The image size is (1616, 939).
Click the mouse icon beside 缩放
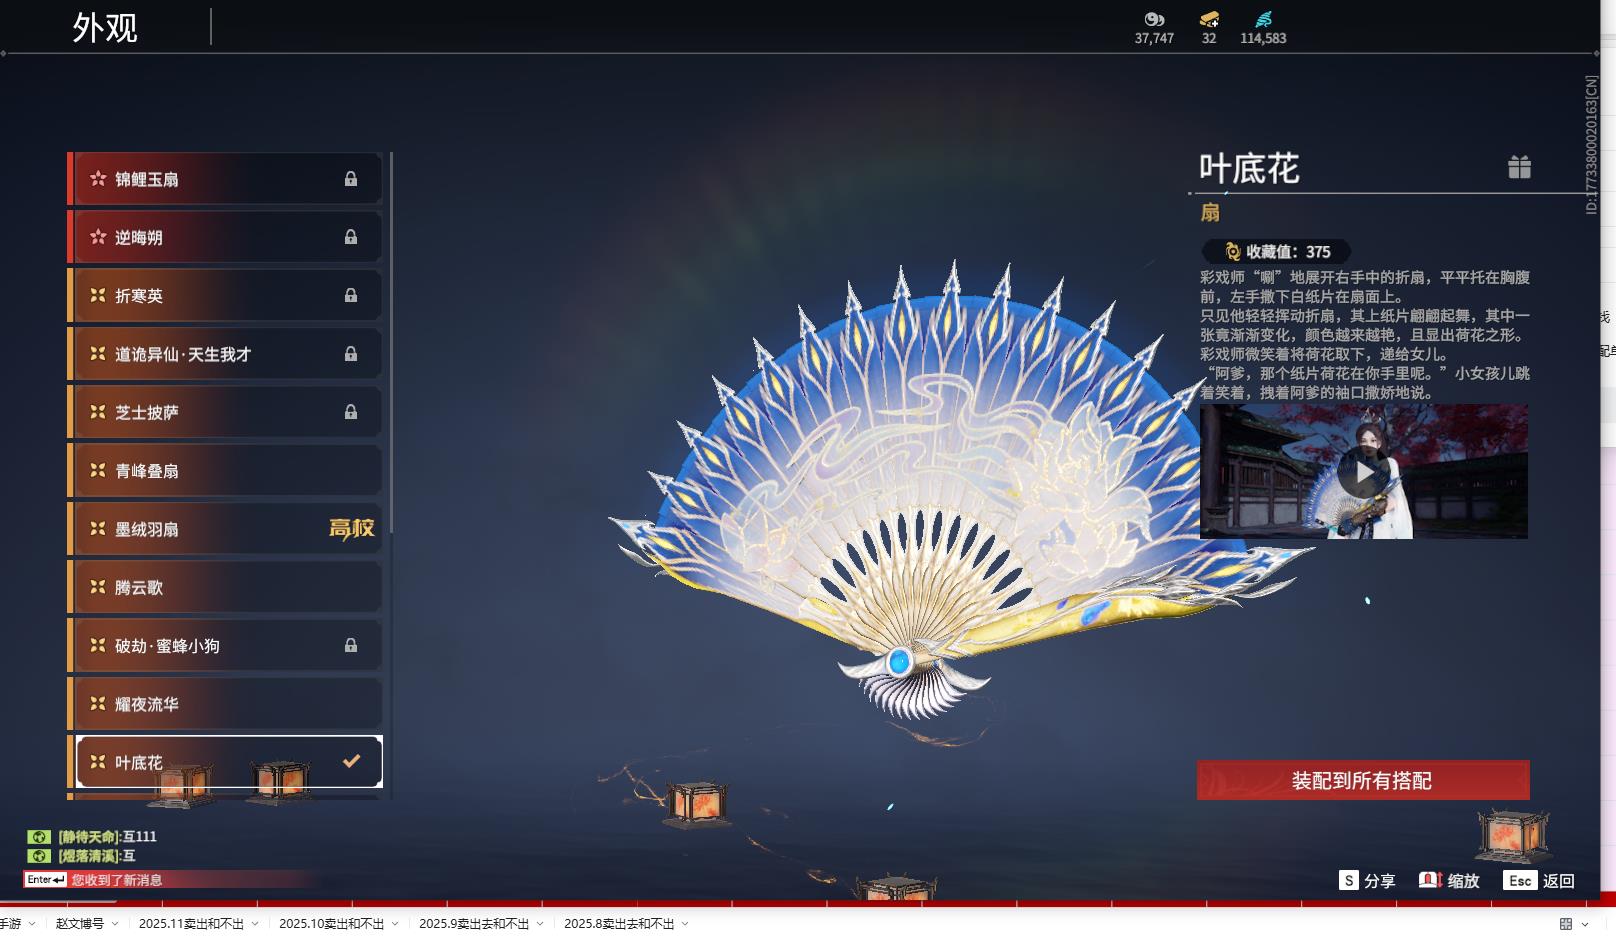tap(1430, 880)
